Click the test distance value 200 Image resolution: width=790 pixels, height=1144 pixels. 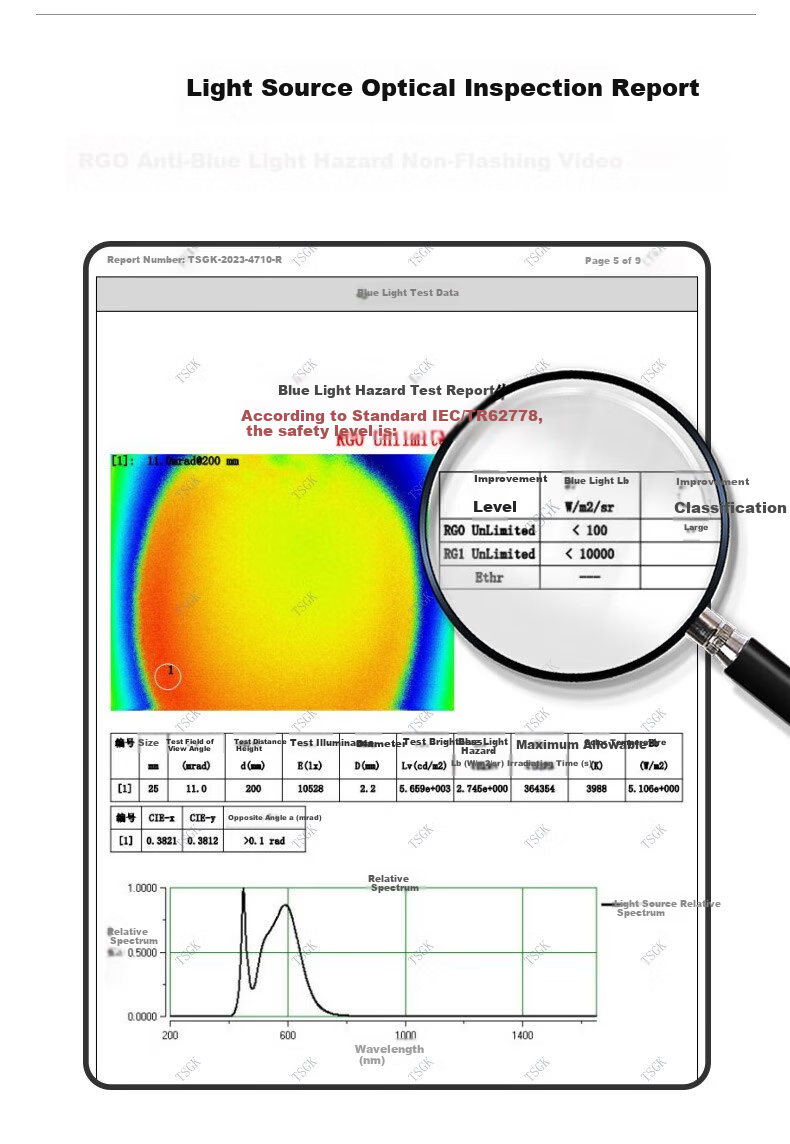pos(253,789)
